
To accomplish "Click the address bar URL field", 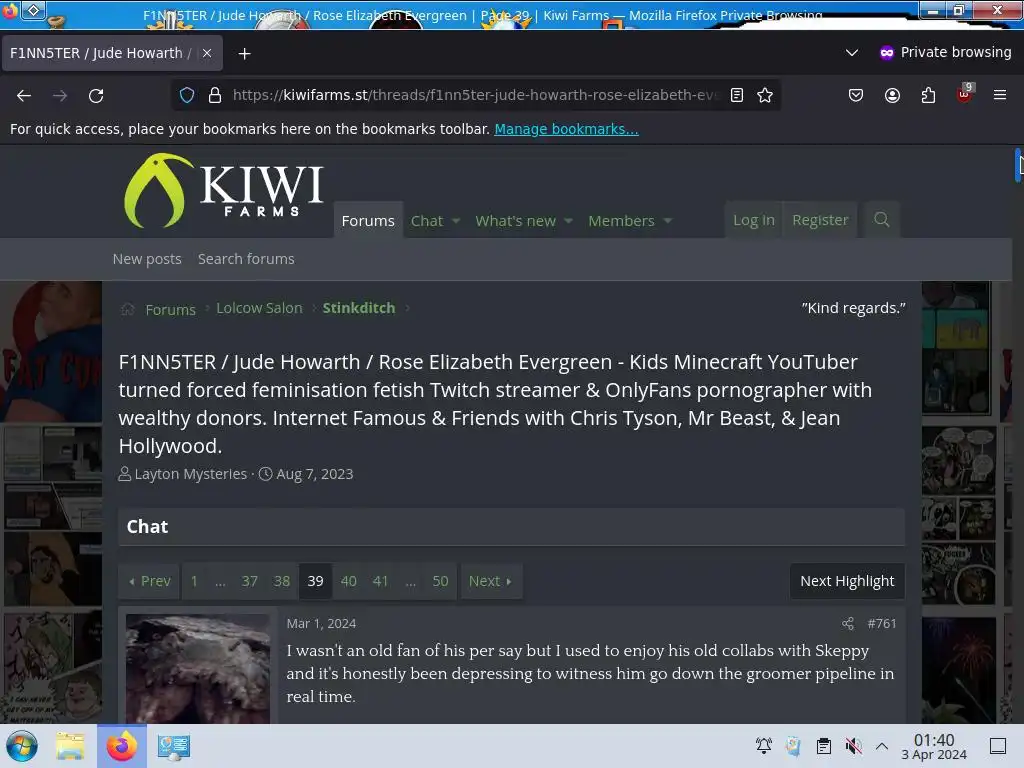I will 475,95.
